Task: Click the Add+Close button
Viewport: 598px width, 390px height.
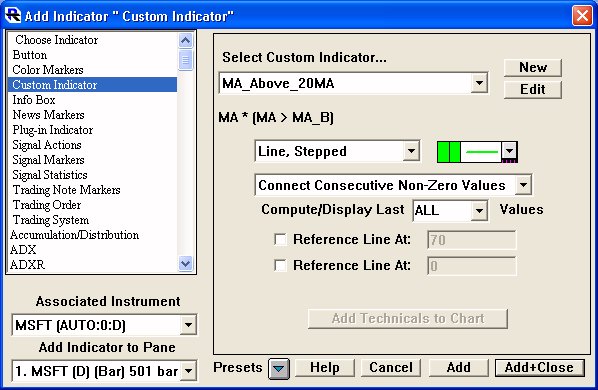Action: [x=539, y=368]
